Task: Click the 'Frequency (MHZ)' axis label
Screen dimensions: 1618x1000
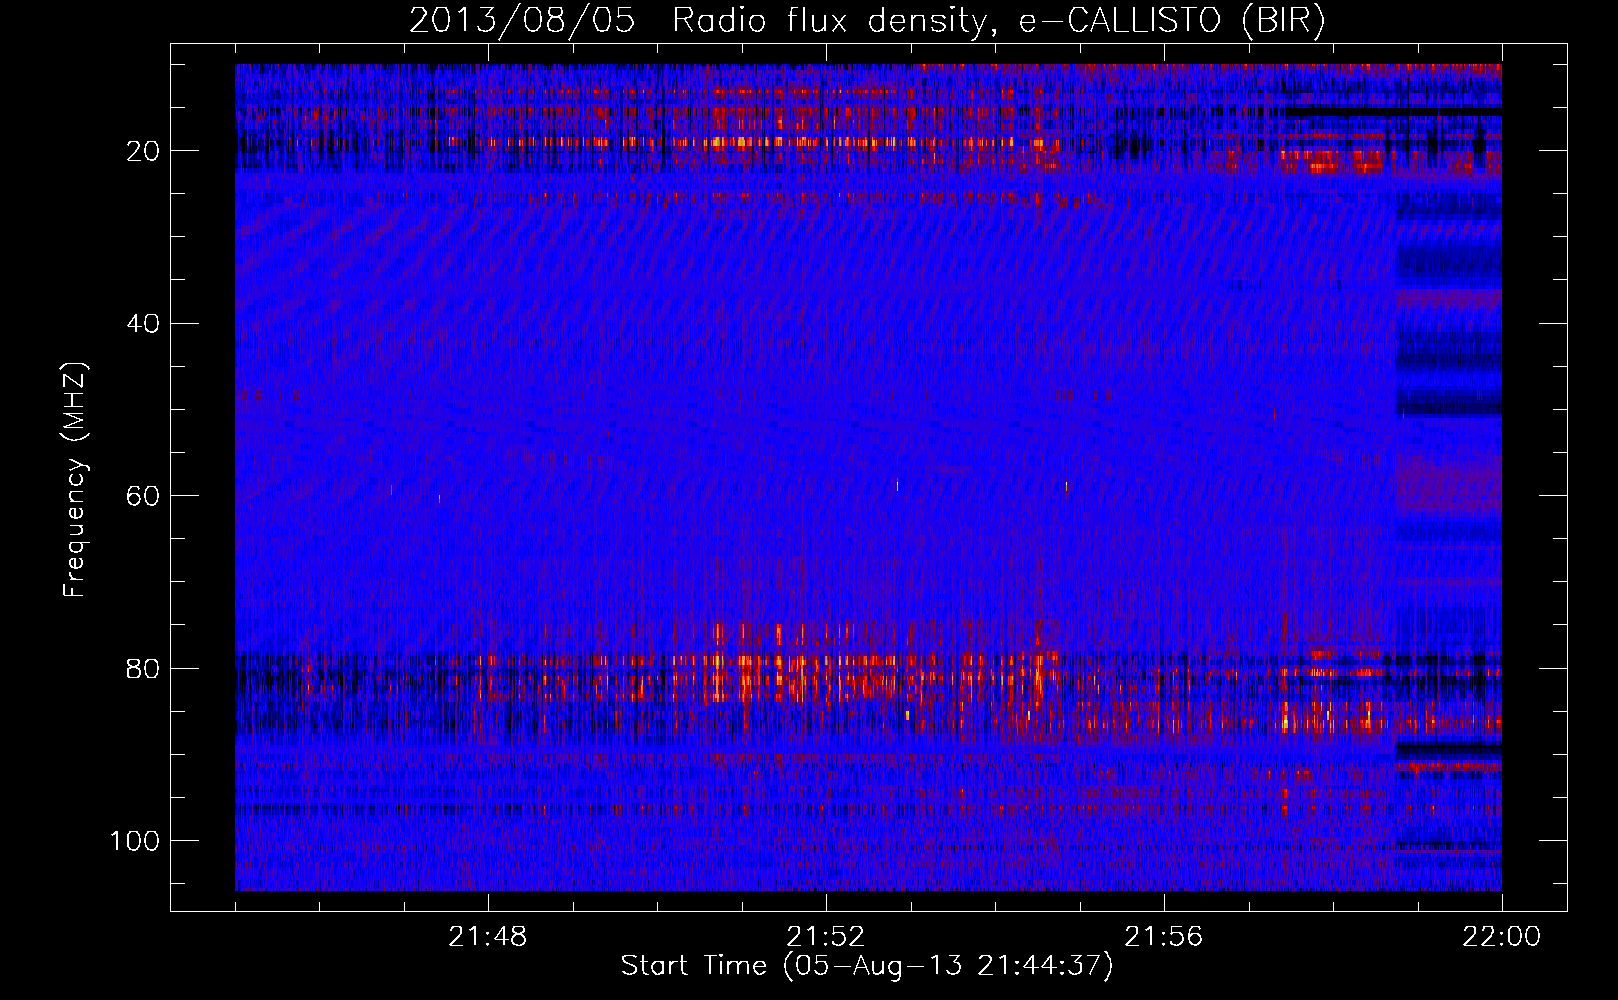Action: 75,479
